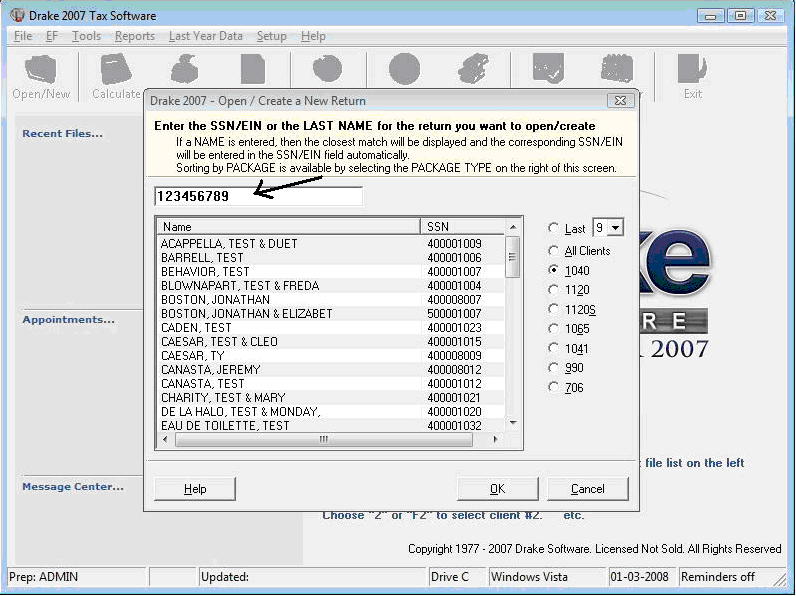This screenshot has width=796, height=596.
Task: Click the list's scroll down arrow
Action: click(x=513, y=423)
